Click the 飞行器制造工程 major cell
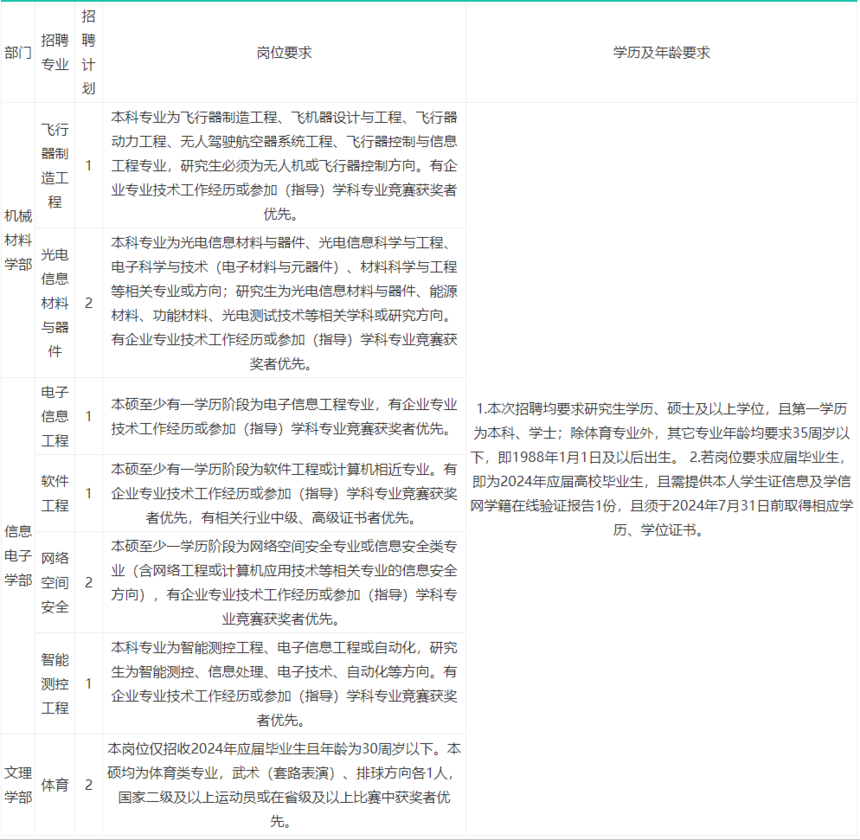Screen dimensions: 860x840 click(x=55, y=166)
